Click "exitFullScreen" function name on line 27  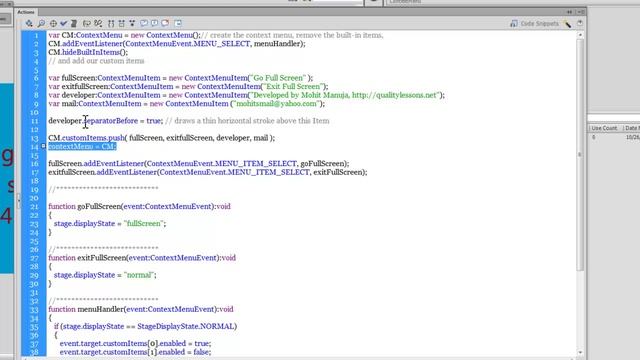click(102, 258)
